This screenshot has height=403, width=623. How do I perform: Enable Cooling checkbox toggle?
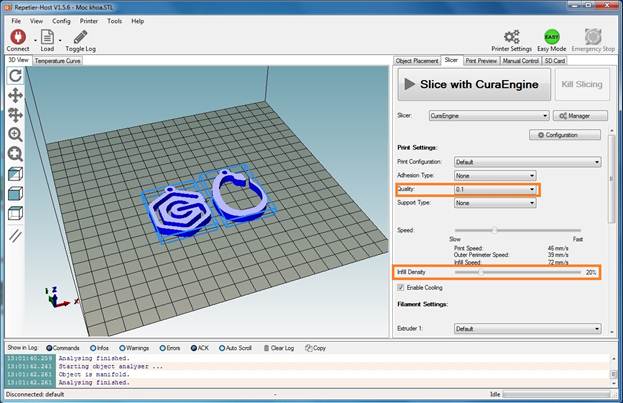pyautogui.click(x=402, y=287)
